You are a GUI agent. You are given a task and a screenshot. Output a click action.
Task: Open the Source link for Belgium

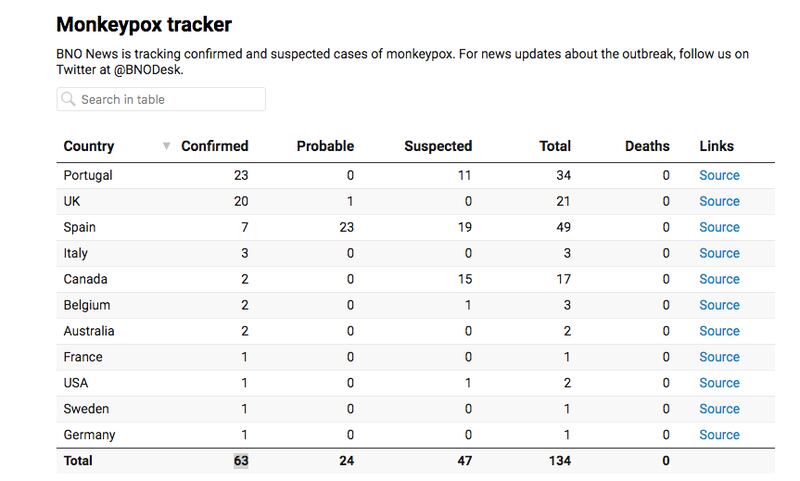719,305
